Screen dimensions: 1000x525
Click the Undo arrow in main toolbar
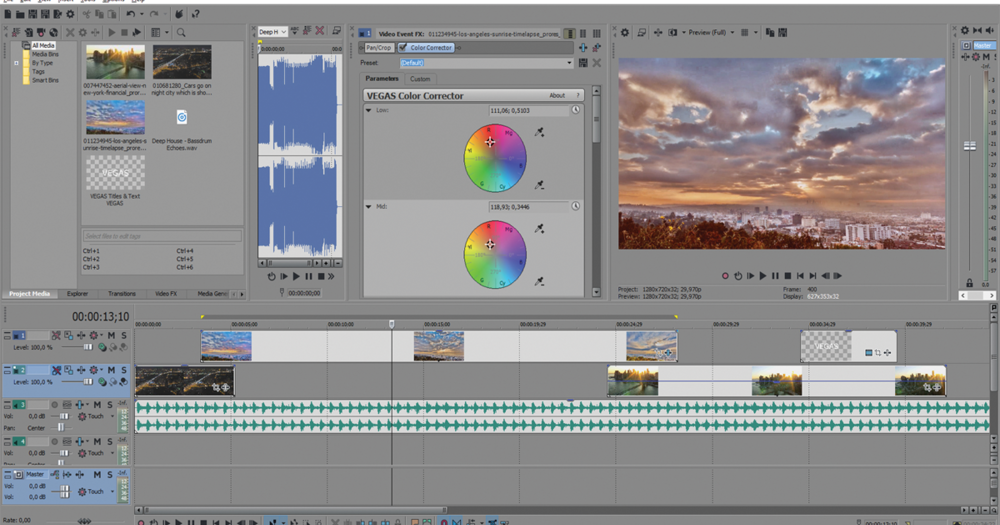pos(132,14)
